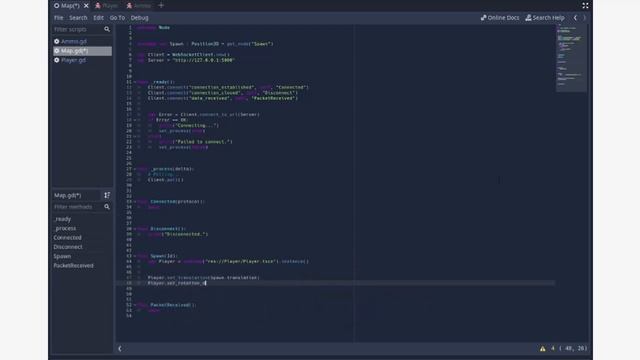Fold the if block at line 18
The height and width of the screenshot is (360, 640).
point(135,120)
